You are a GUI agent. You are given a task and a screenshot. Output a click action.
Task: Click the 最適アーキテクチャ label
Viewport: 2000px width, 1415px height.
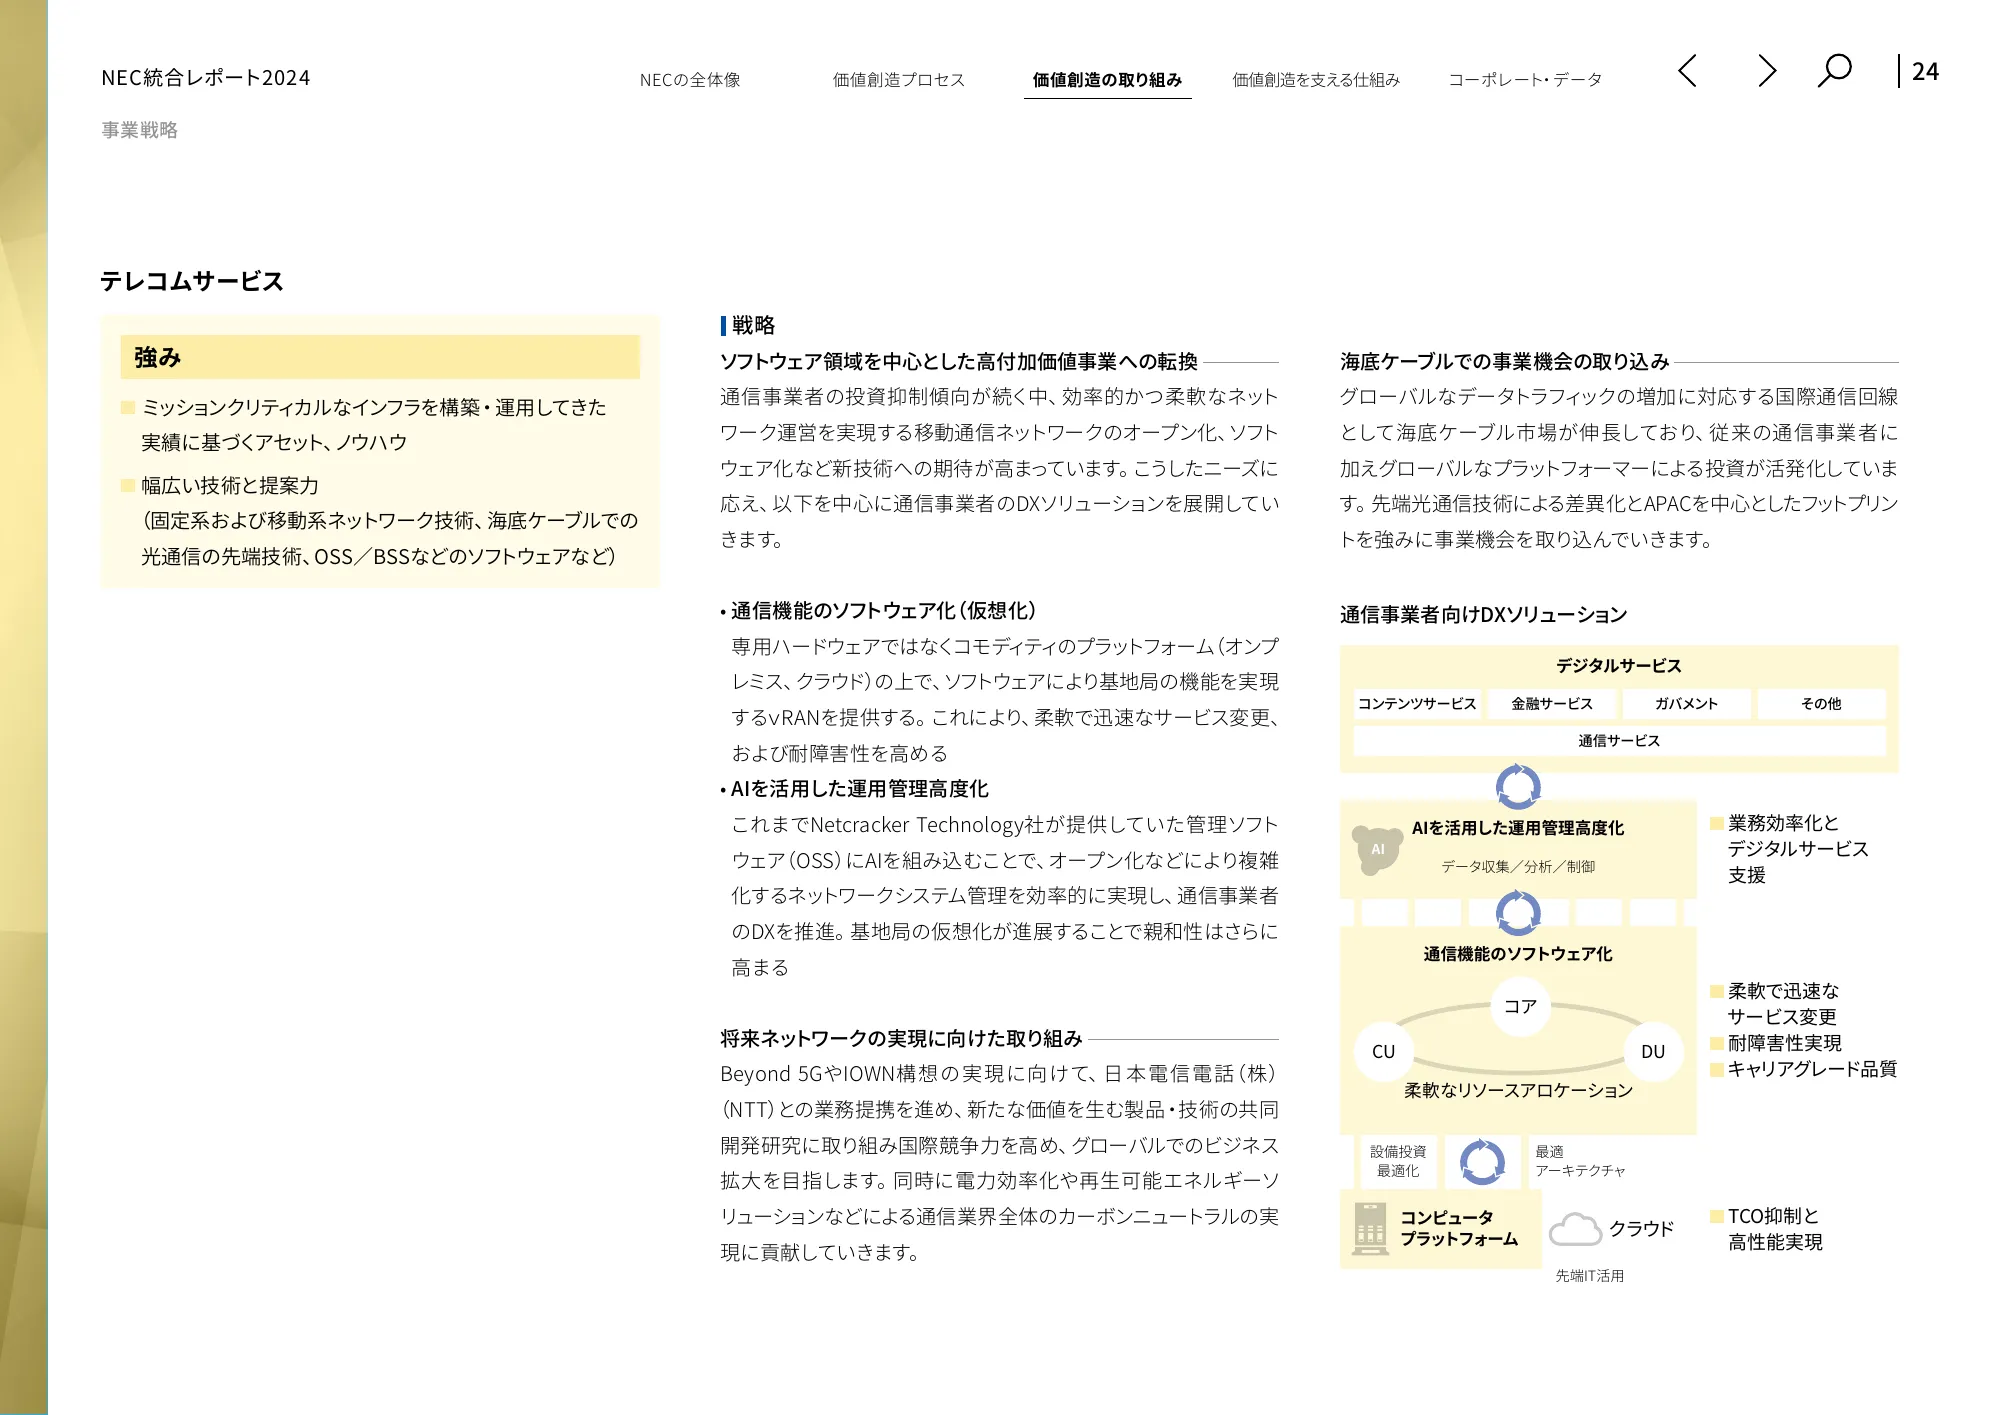(1580, 1161)
